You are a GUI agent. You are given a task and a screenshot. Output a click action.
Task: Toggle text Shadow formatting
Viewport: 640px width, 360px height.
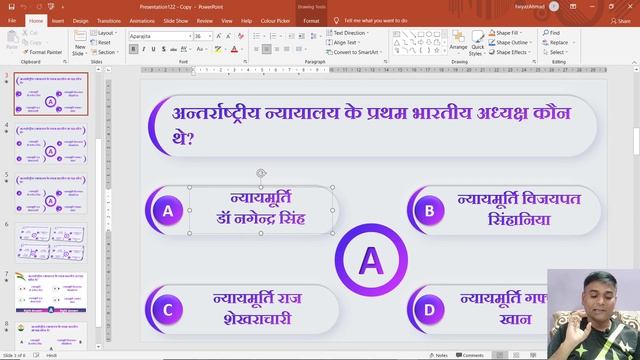click(x=163, y=49)
